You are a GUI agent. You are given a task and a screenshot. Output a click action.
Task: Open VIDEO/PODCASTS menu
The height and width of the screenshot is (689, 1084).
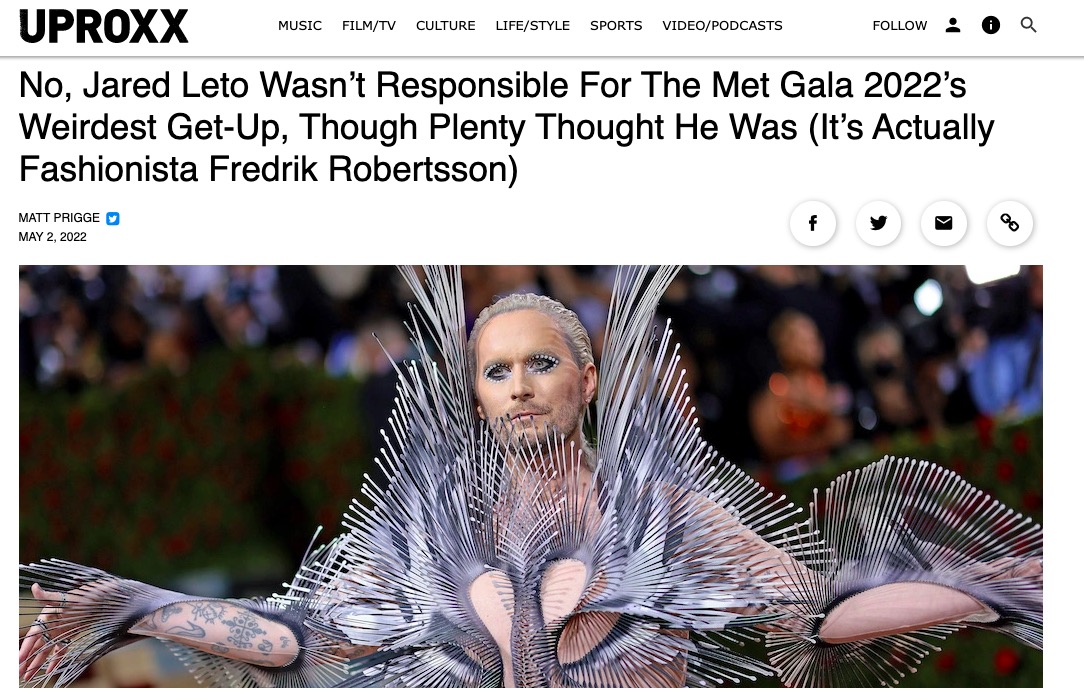[x=722, y=26]
